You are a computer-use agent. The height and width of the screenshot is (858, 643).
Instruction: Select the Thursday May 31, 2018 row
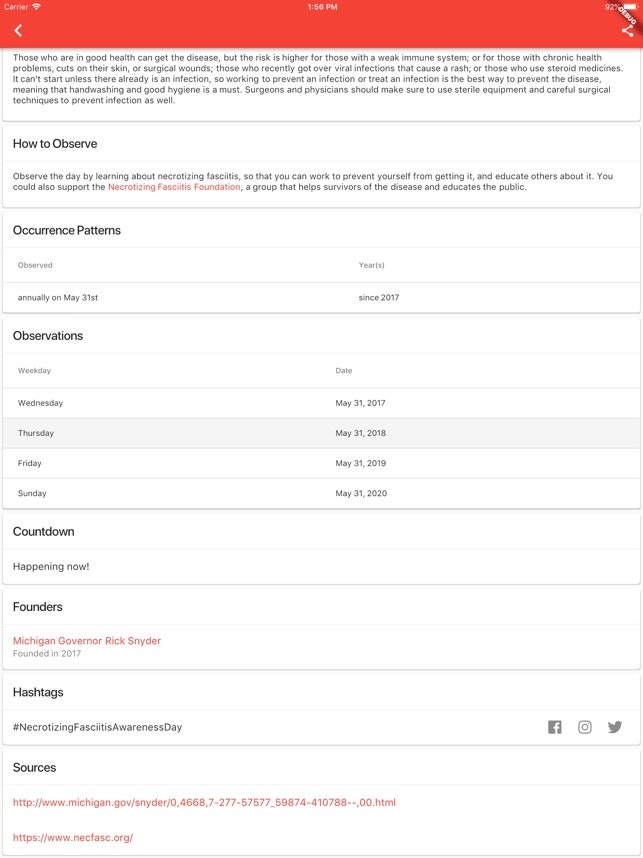pyautogui.click(x=321, y=433)
